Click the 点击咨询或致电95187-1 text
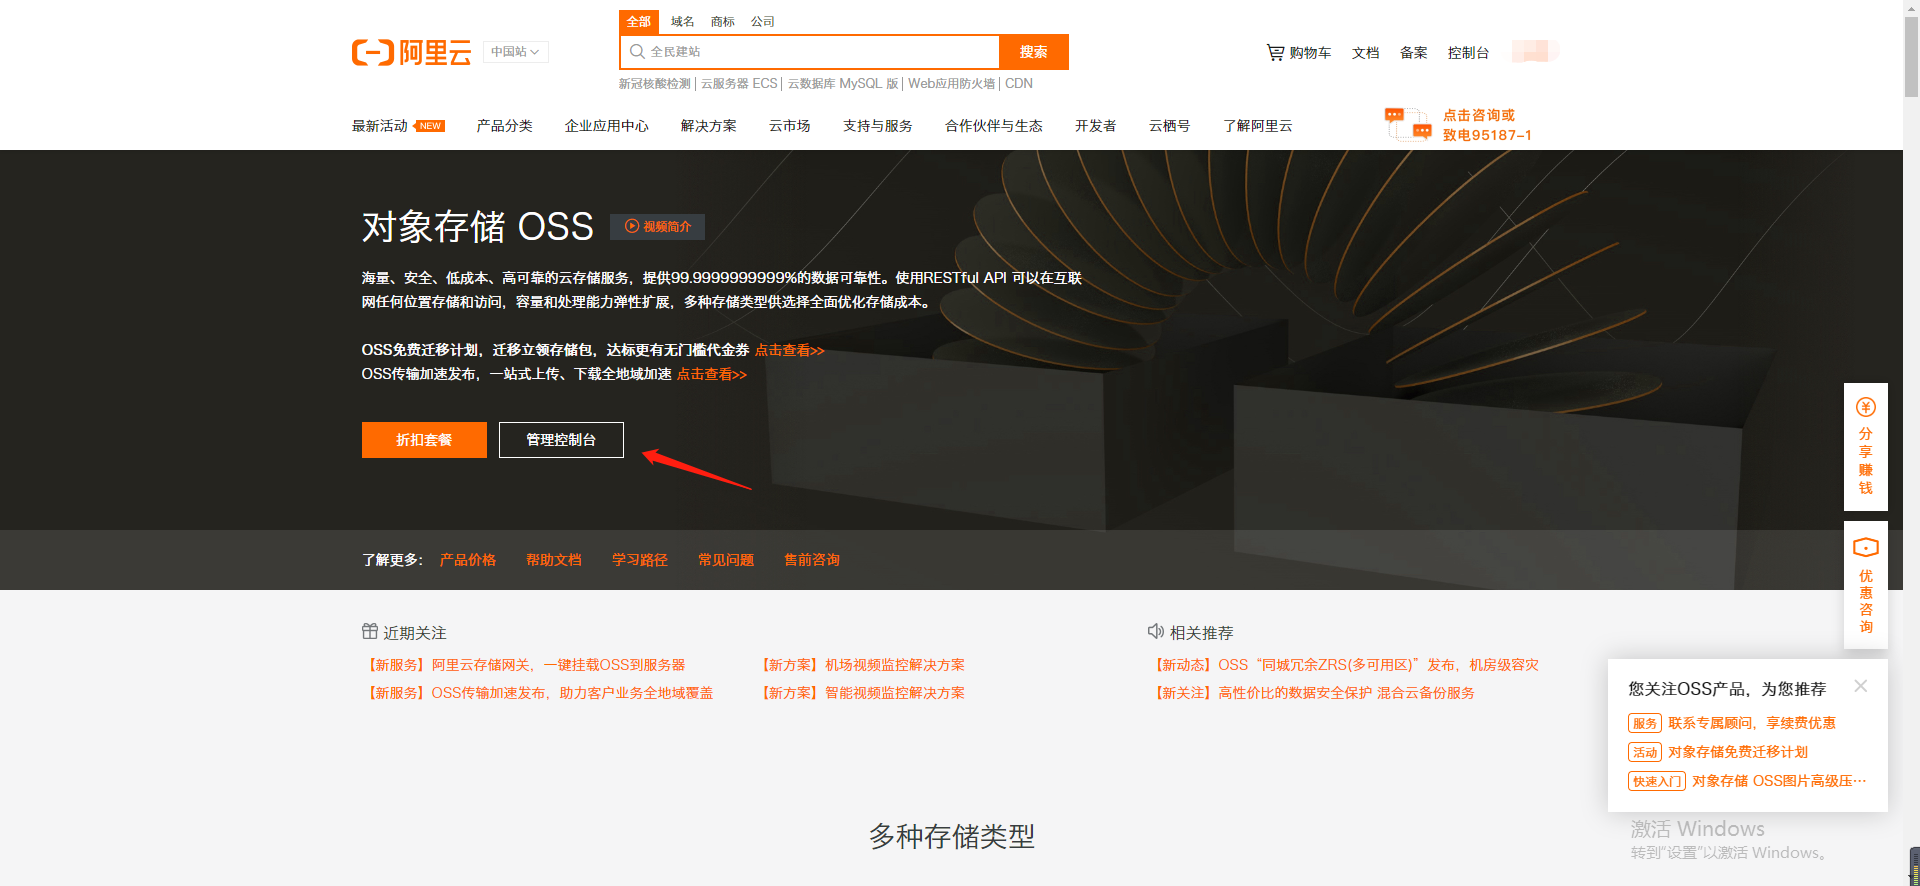1920x886 pixels. click(x=1487, y=125)
